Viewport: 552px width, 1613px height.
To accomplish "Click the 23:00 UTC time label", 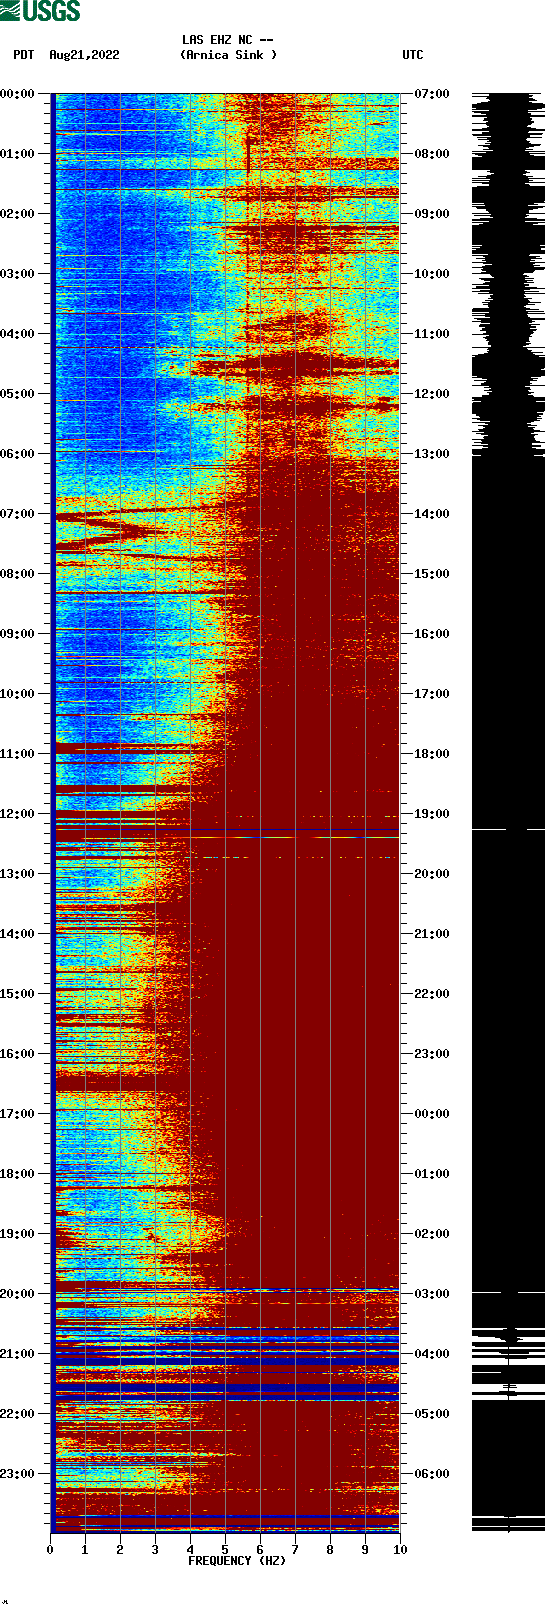I will click(431, 1054).
